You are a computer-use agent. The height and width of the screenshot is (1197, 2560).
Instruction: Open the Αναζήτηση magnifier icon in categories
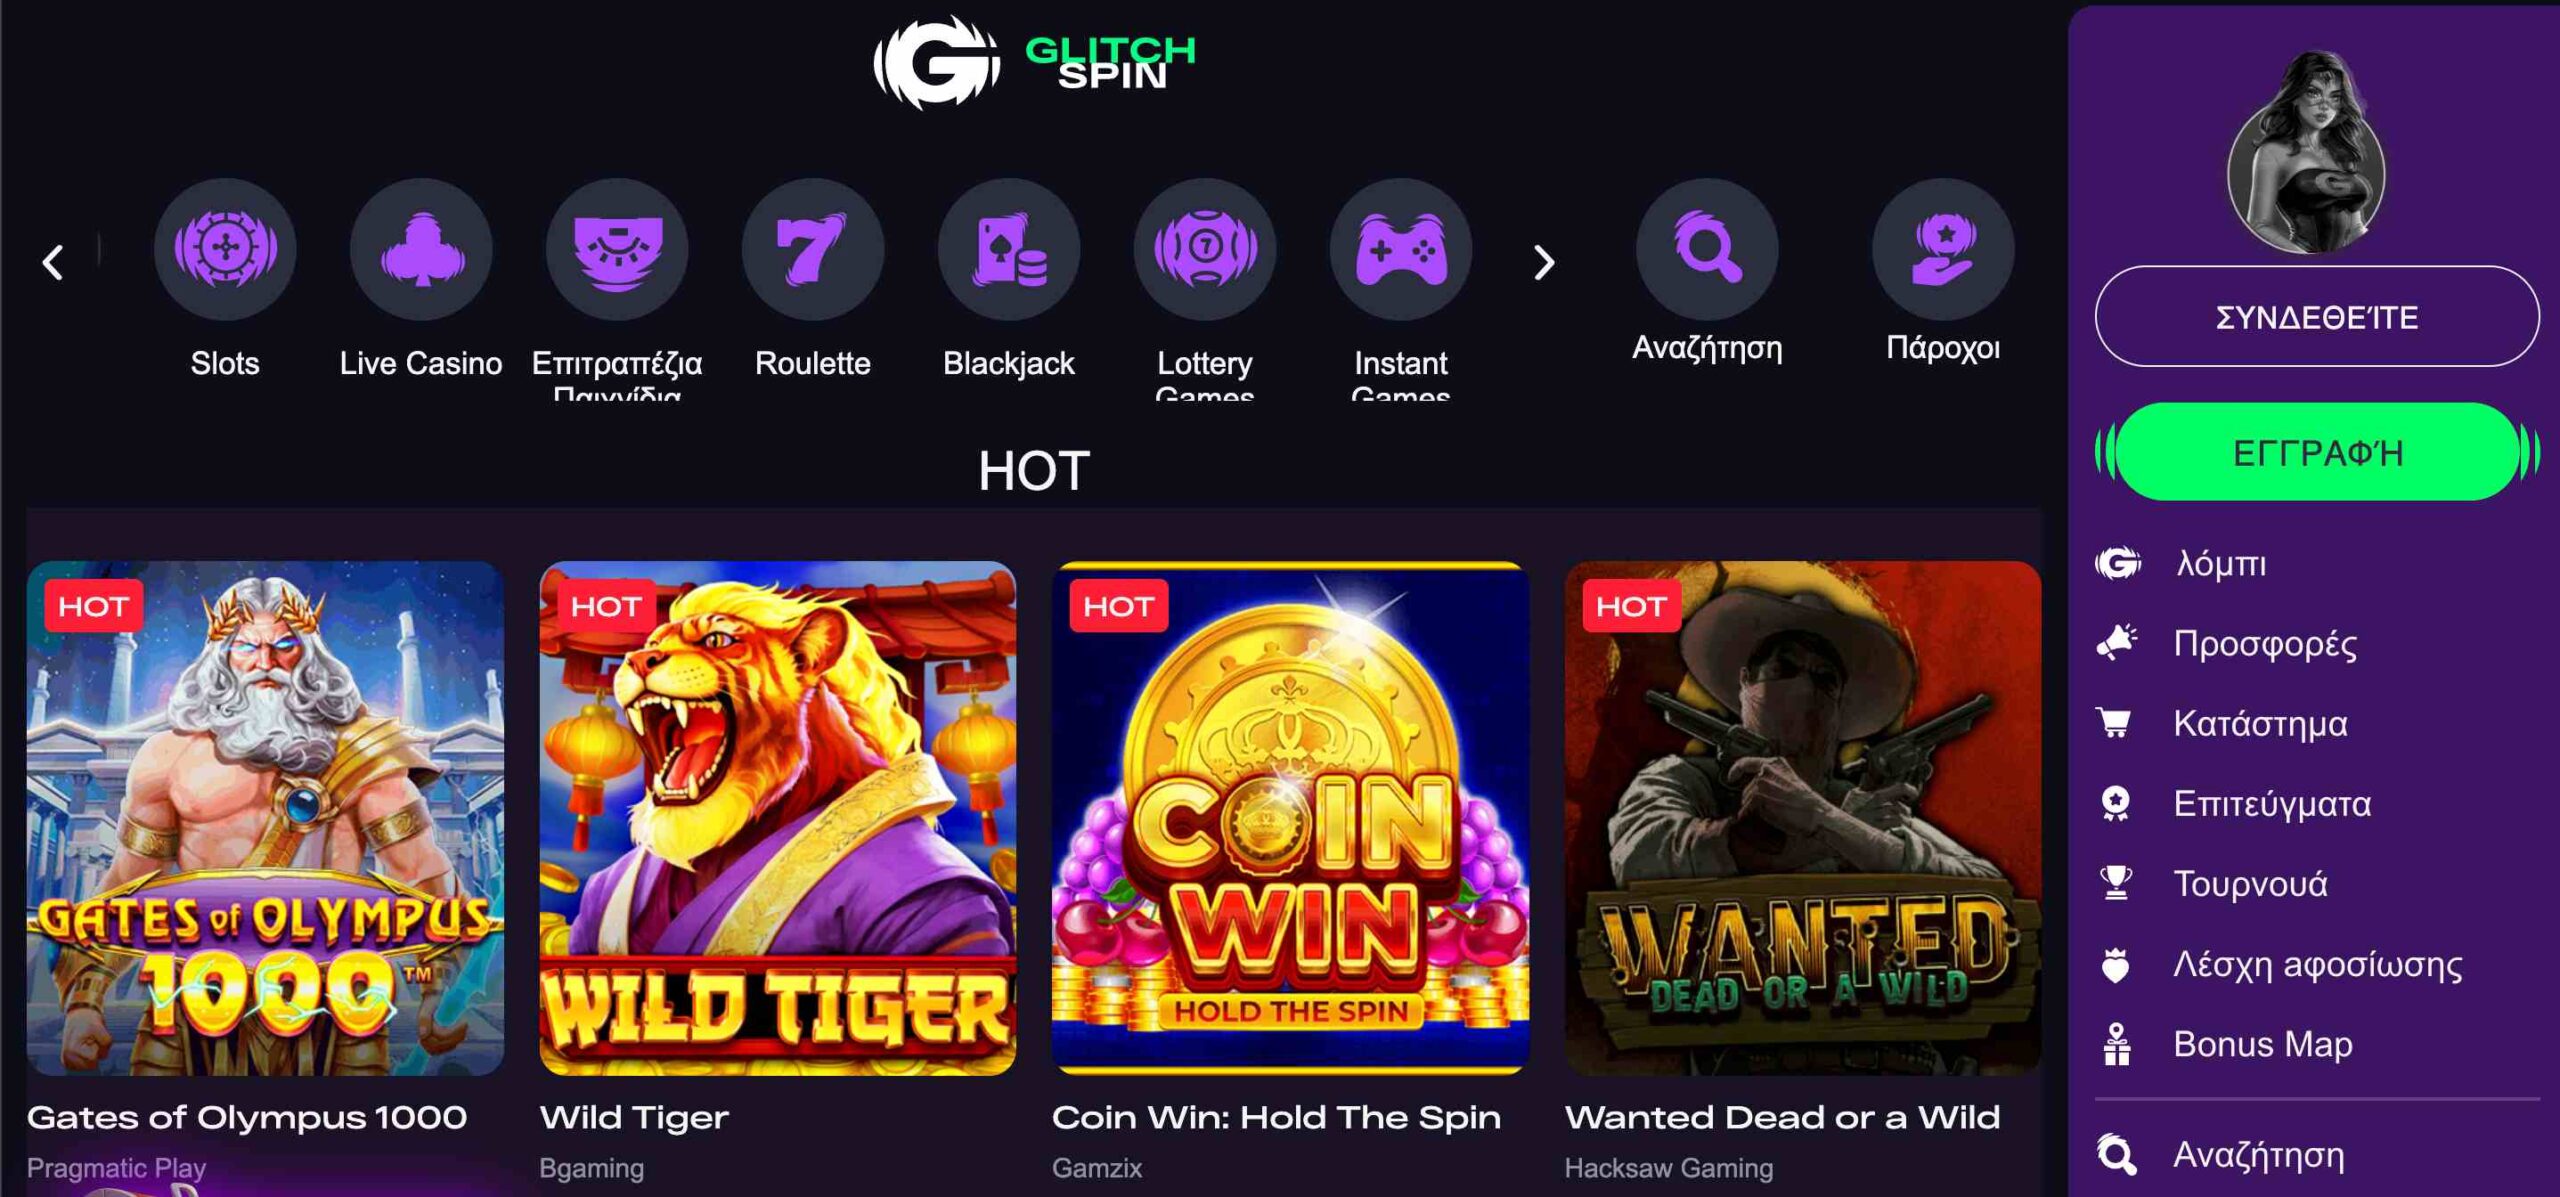(x=1707, y=249)
